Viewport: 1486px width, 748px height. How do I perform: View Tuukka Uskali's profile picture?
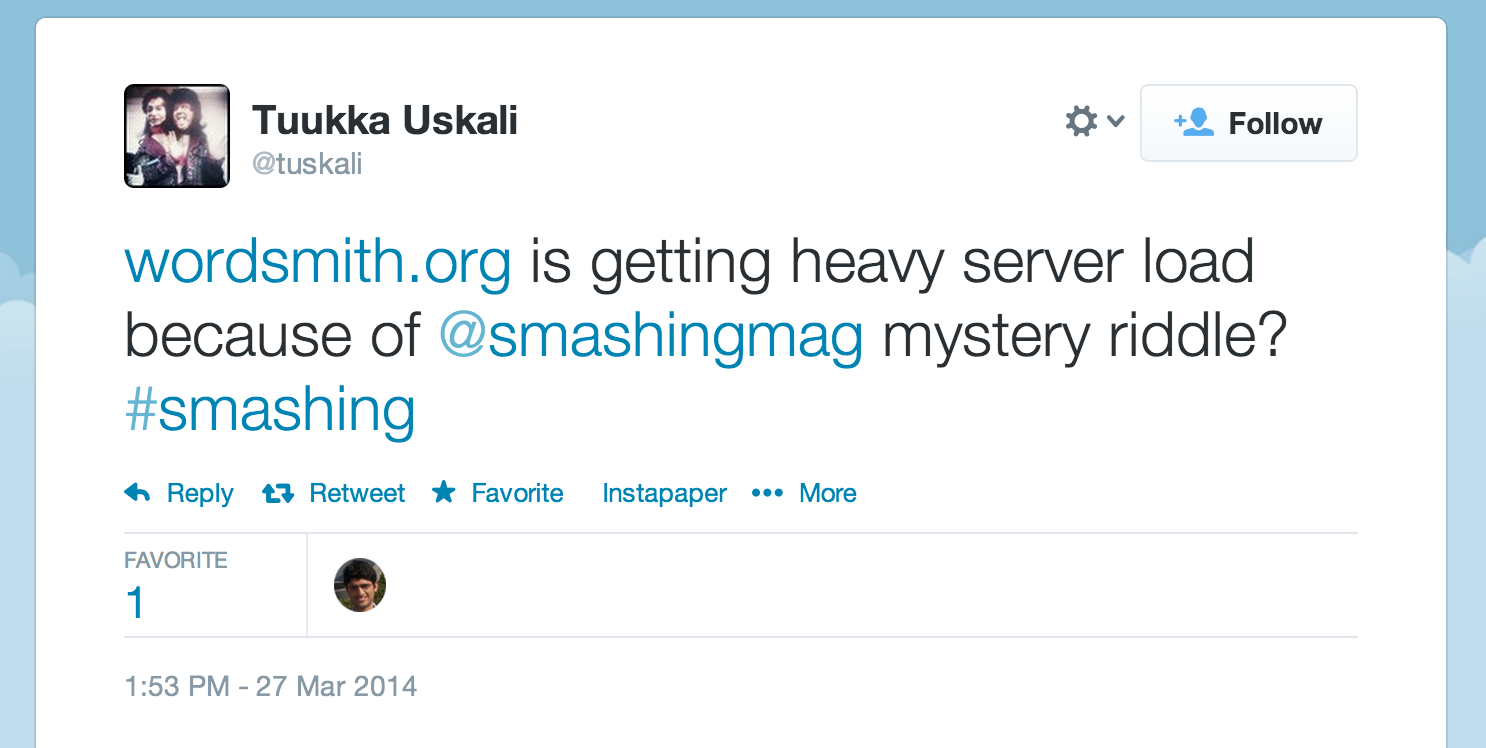pos(177,136)
